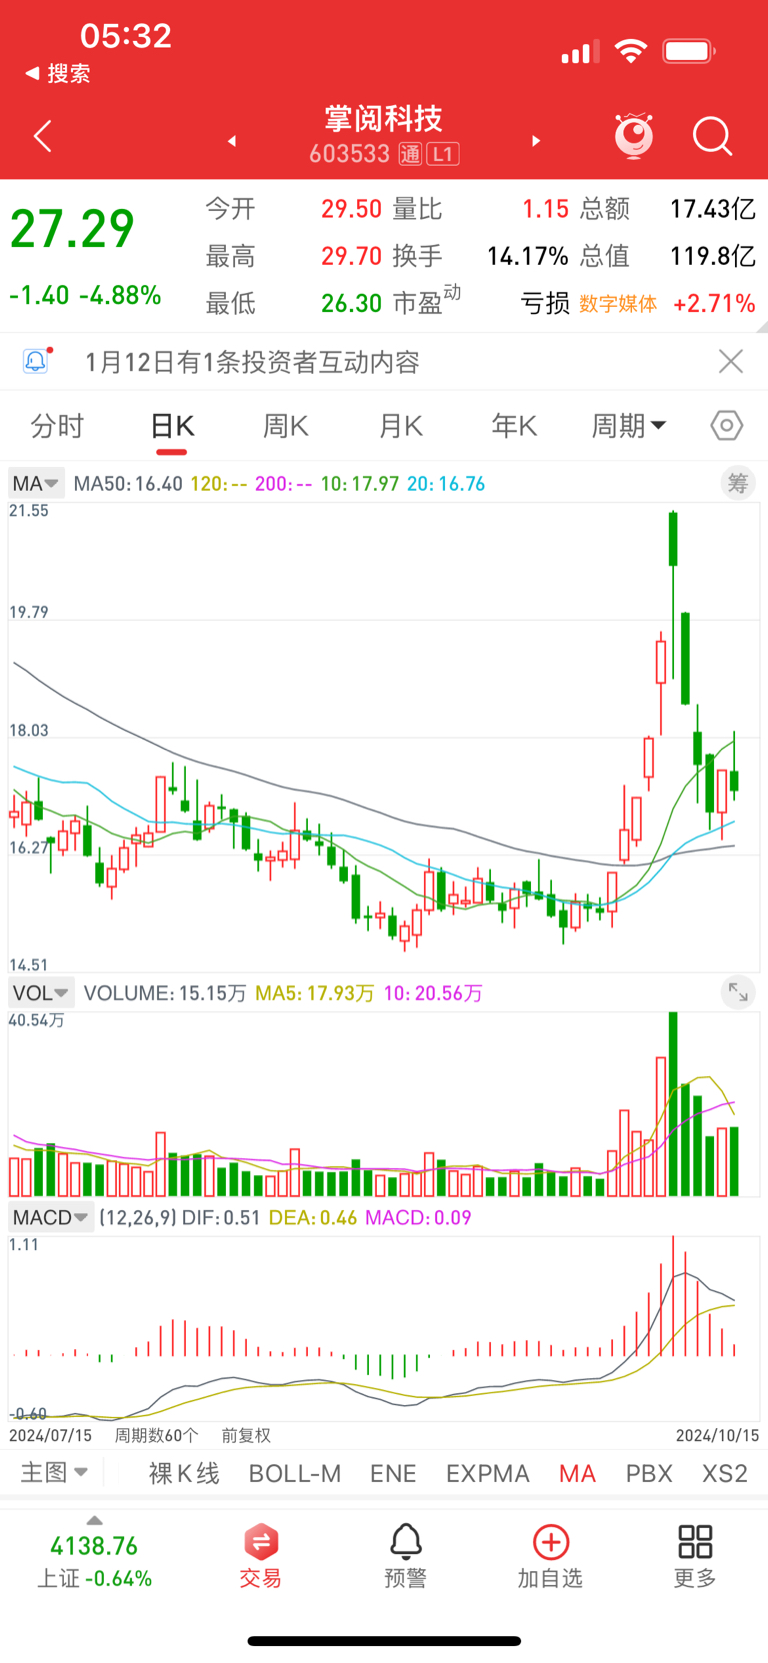This screenshot has height=1663, width=768.
Task: Tap 数字媒体 sector label
Action: click(618, 304)
